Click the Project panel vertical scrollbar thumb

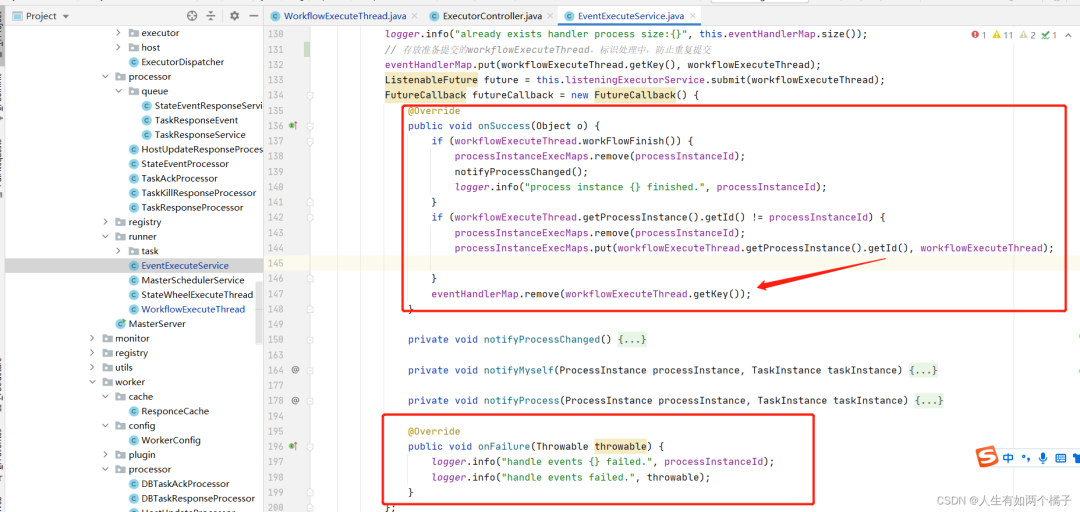click(x=258, y=312)
